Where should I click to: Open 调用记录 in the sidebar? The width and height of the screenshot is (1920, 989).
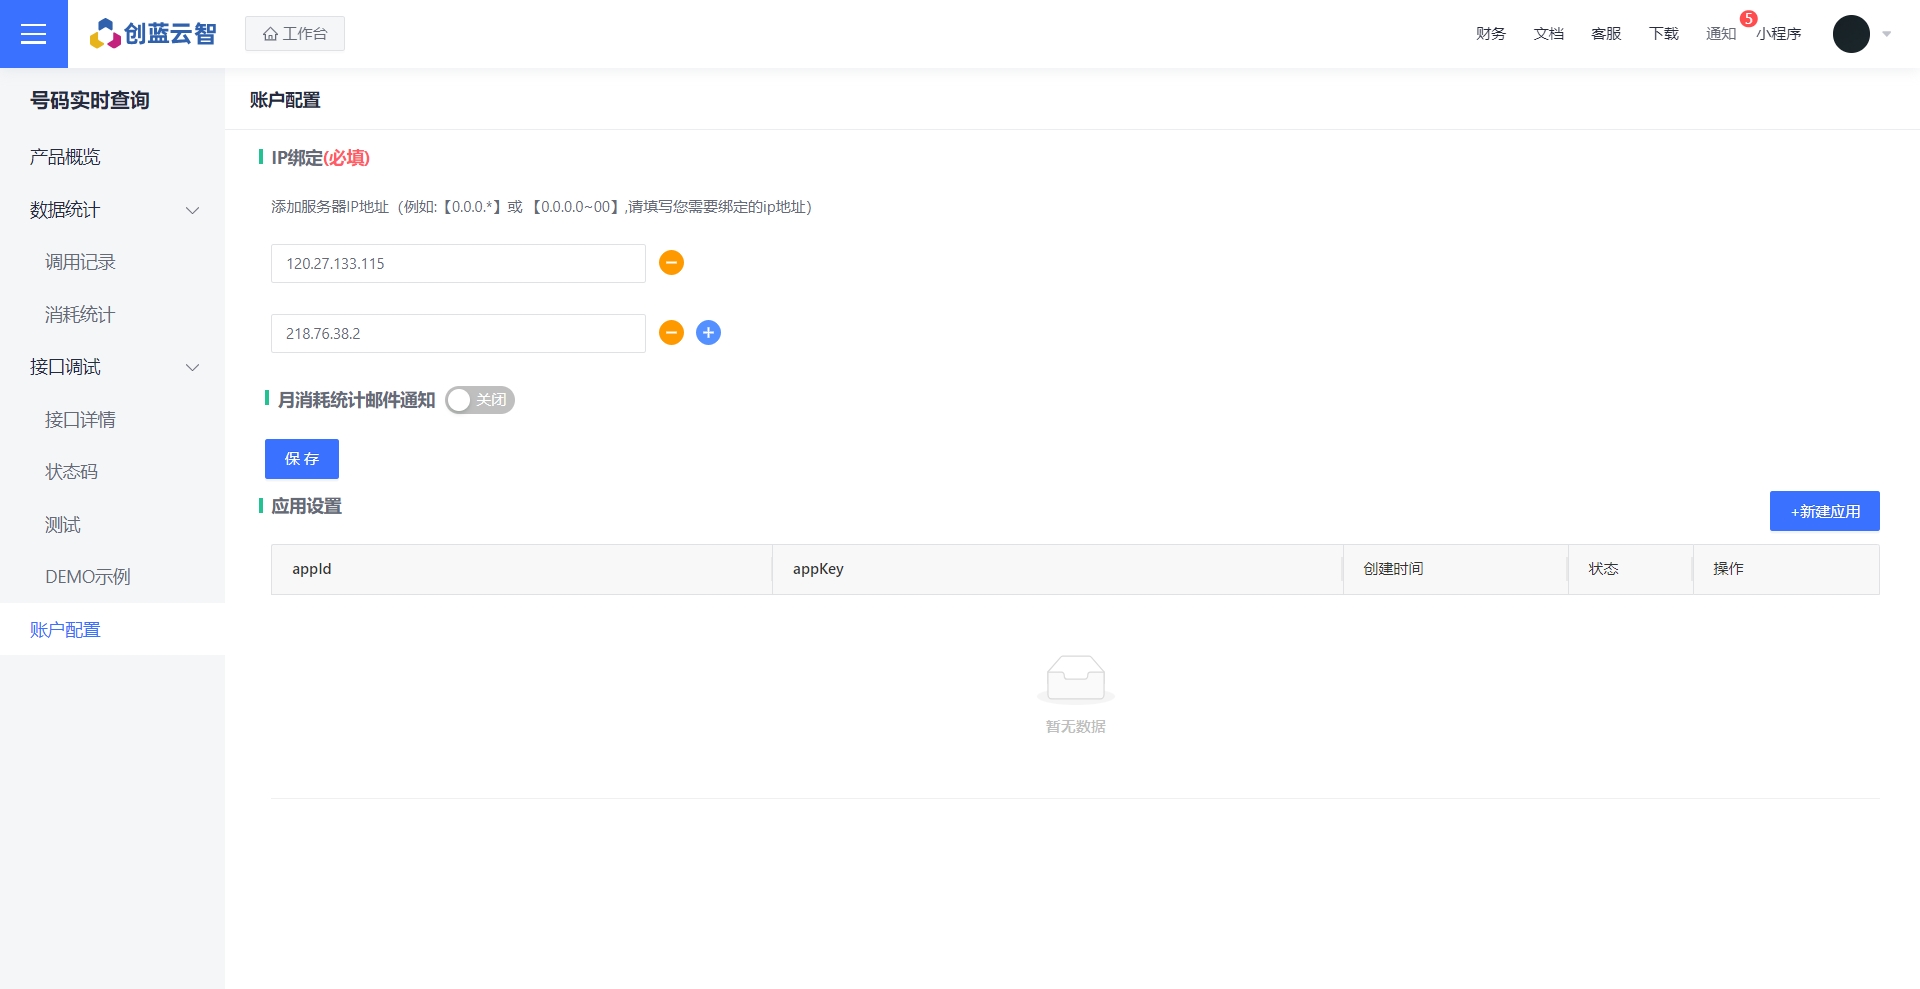(x=80, y=262)
